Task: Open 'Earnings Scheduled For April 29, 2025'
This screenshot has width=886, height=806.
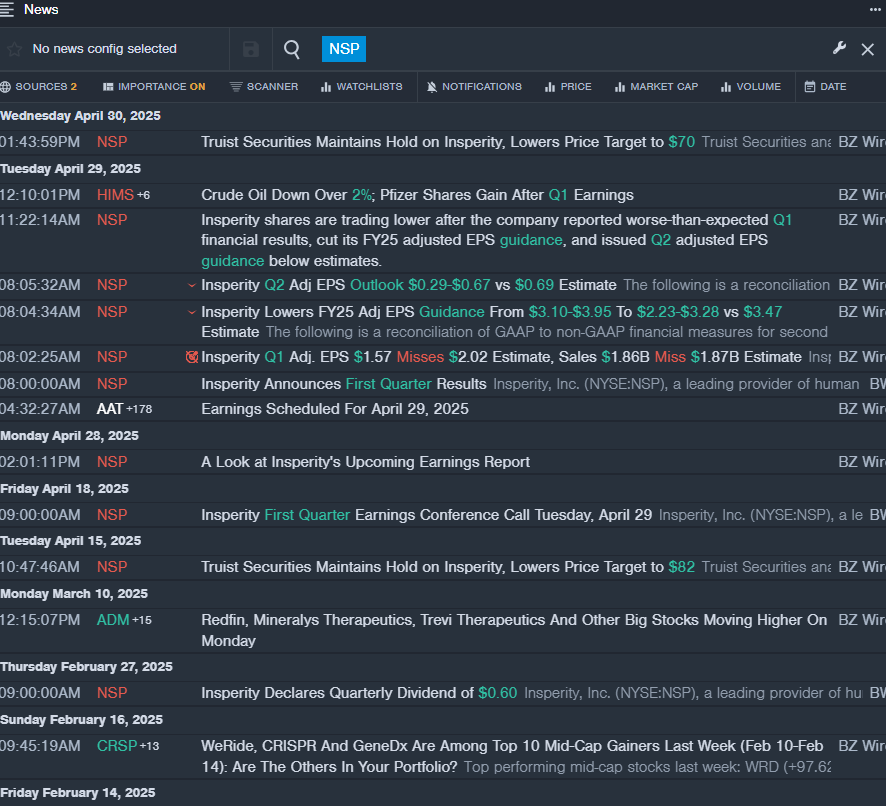Action: pos(335,409)
